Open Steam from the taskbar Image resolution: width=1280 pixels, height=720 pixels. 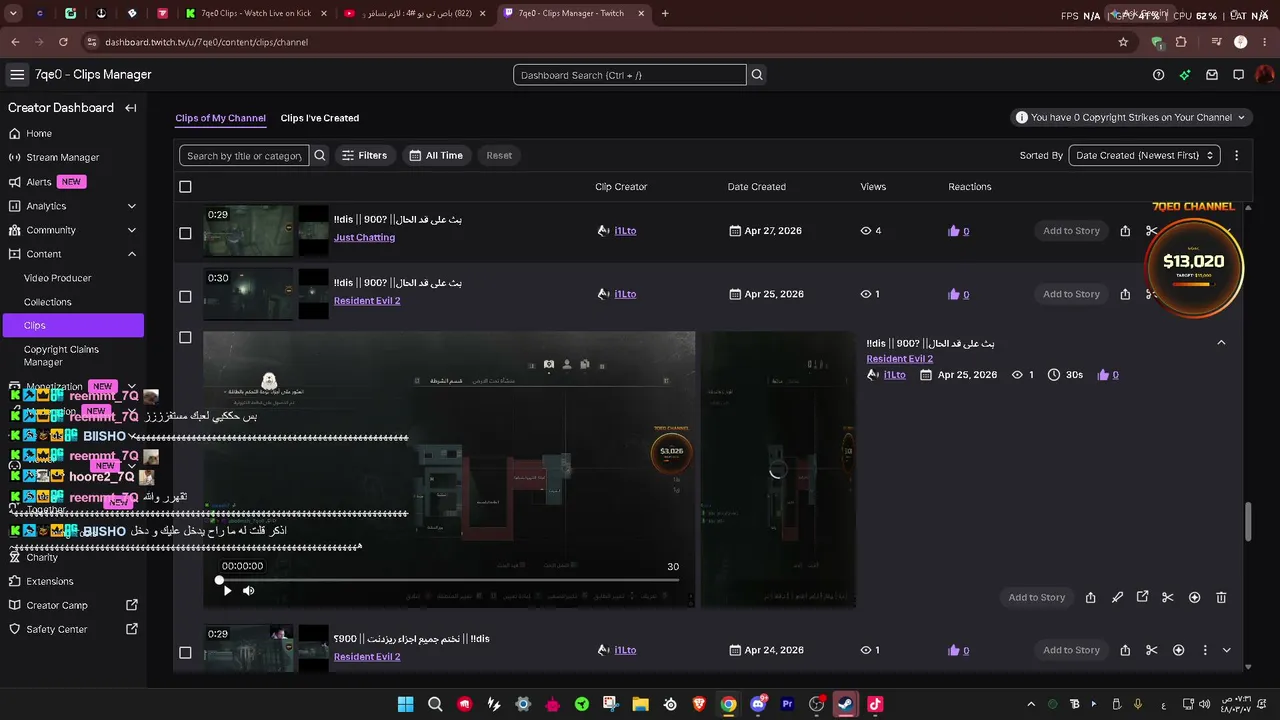845,704
